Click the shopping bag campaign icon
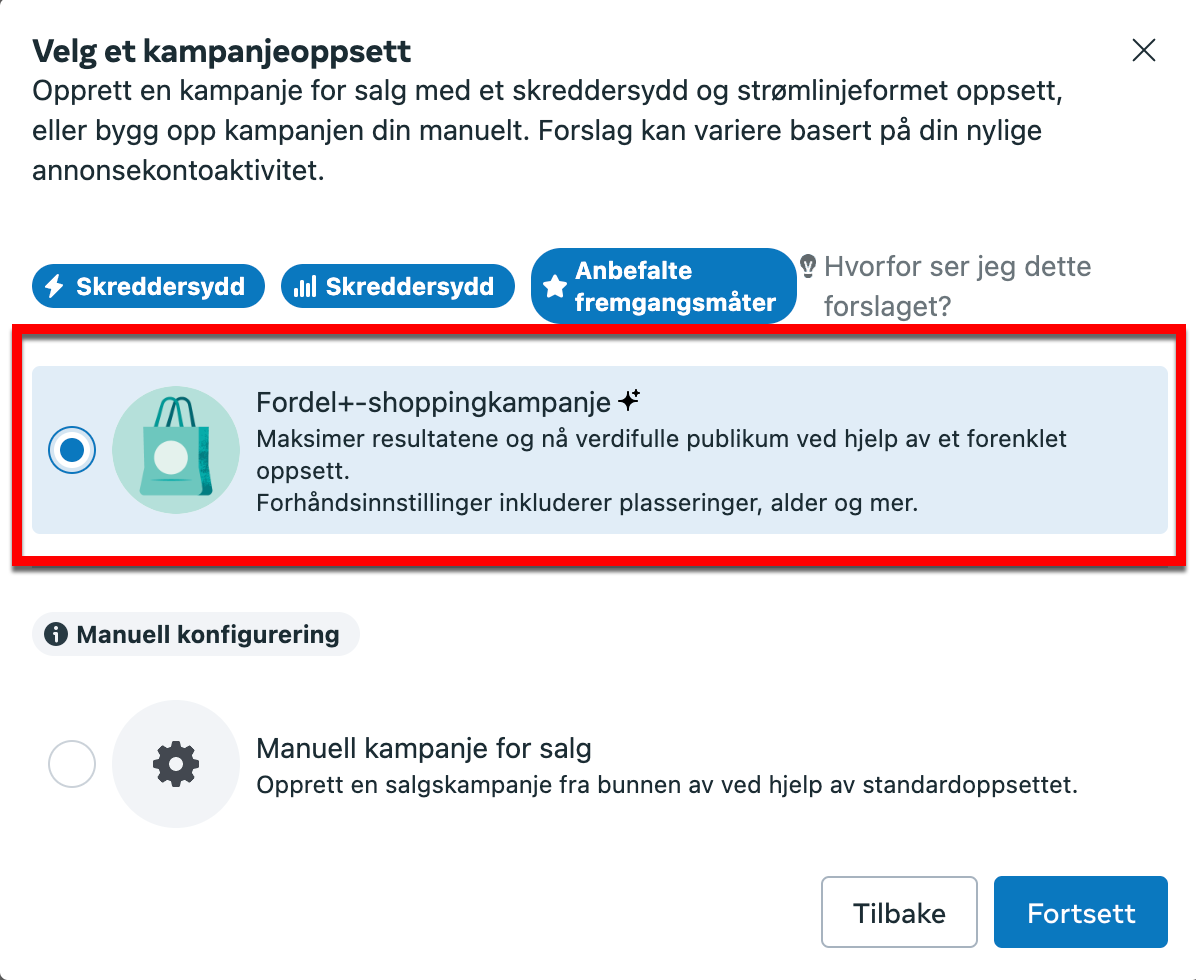1196x980 pixels. tap(176, 450)
